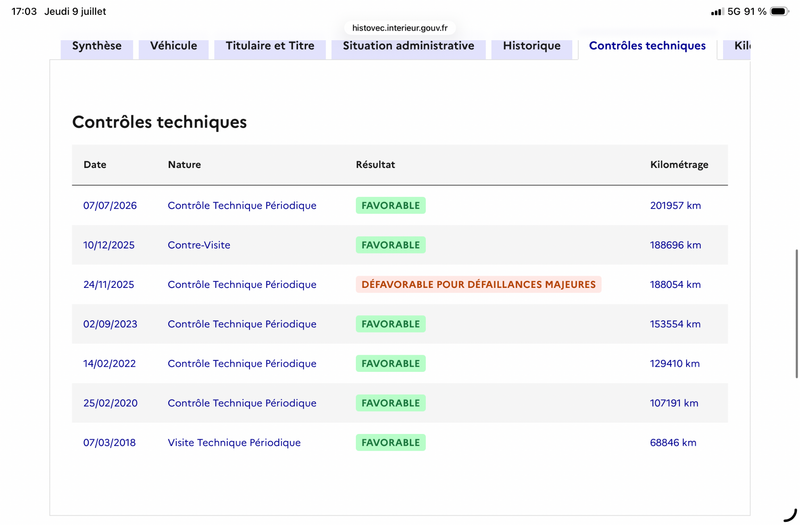Select the Situation administrative tab
Image resolution: width=800 pixels, height=525 pixels.
(408, 47)
